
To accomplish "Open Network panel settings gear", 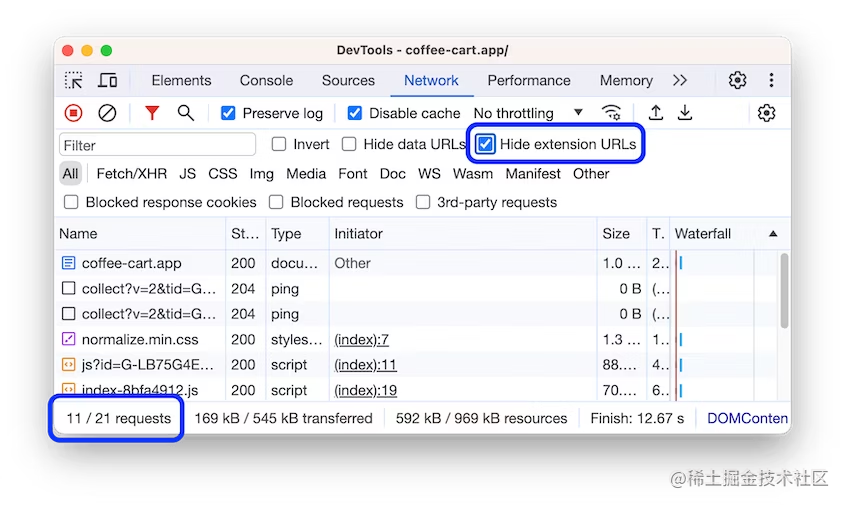I will tap(766, 113).
